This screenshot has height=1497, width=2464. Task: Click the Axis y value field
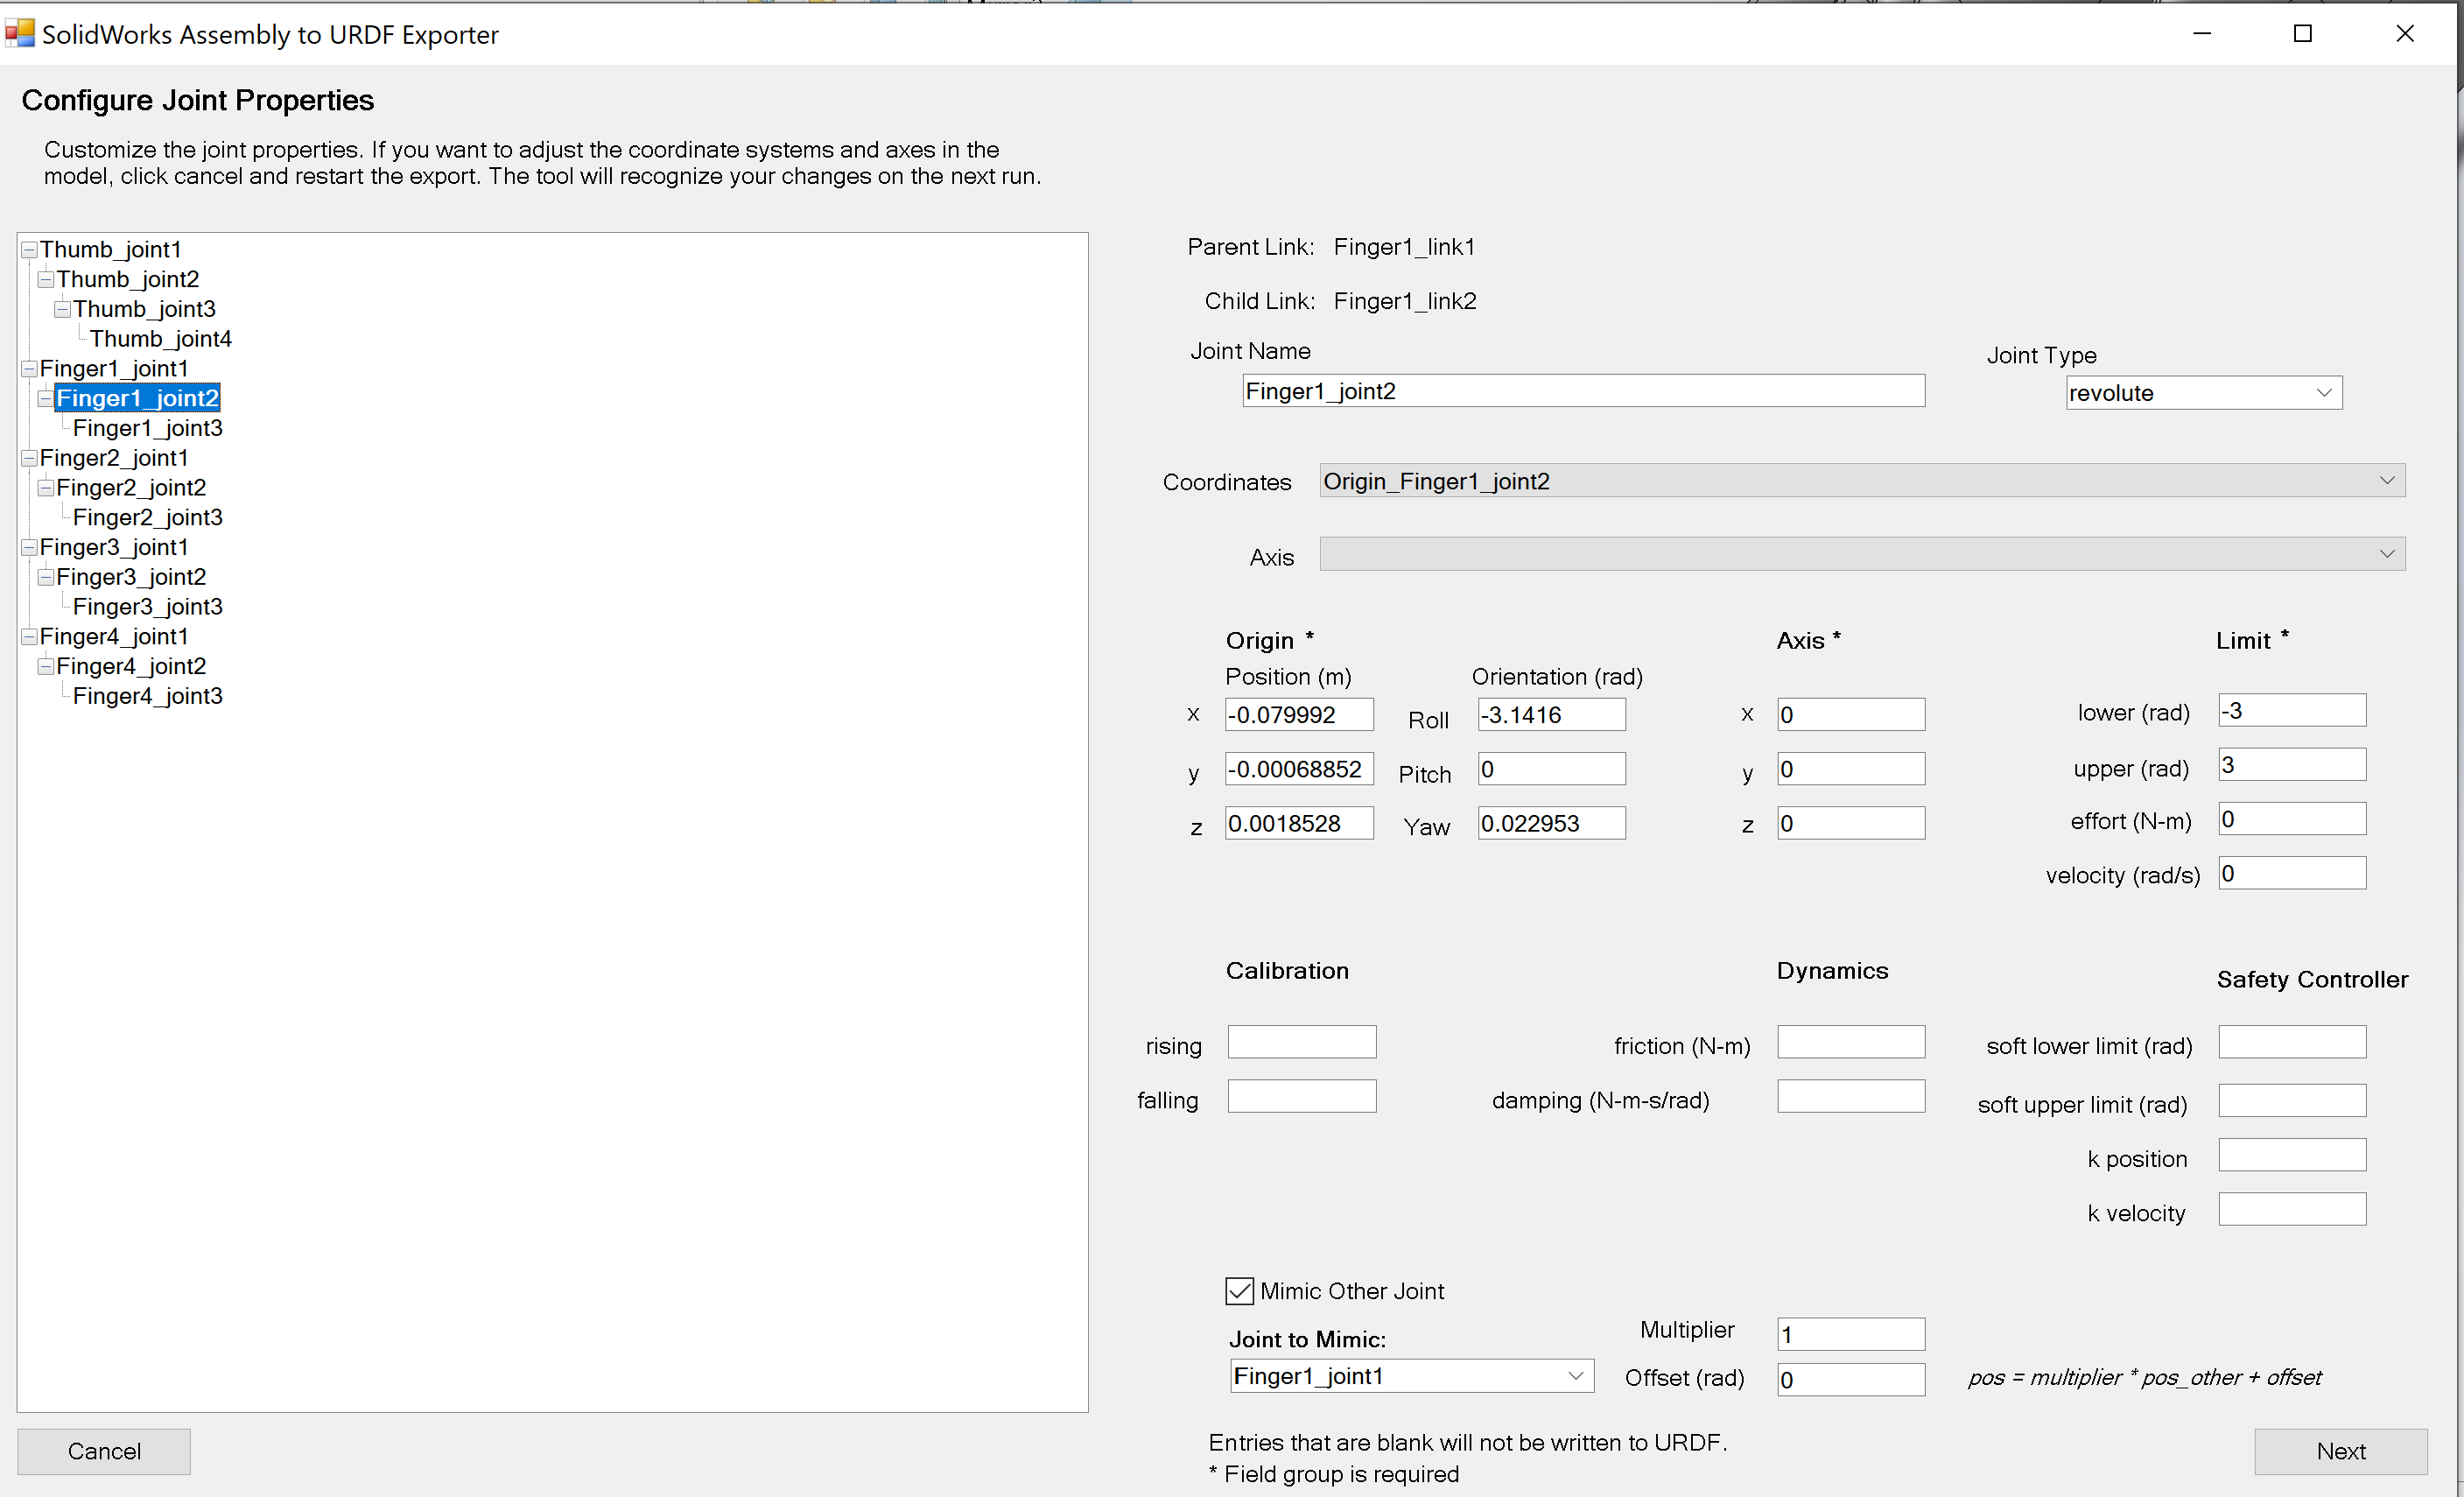pyautogui.click(x=1851, y=769)
